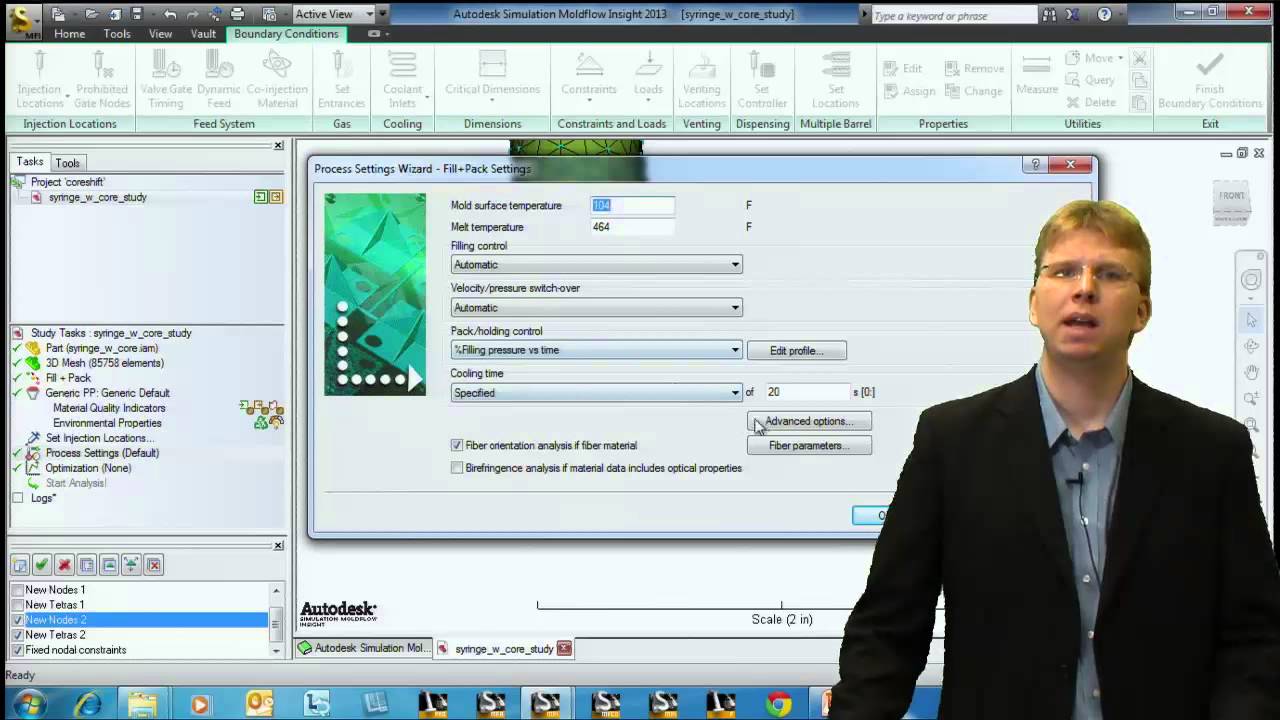The height and width of the screenshot is (720, 1280).
Task: Click the Injection Locations ribbon icon
Action: (x=39, y=66)
